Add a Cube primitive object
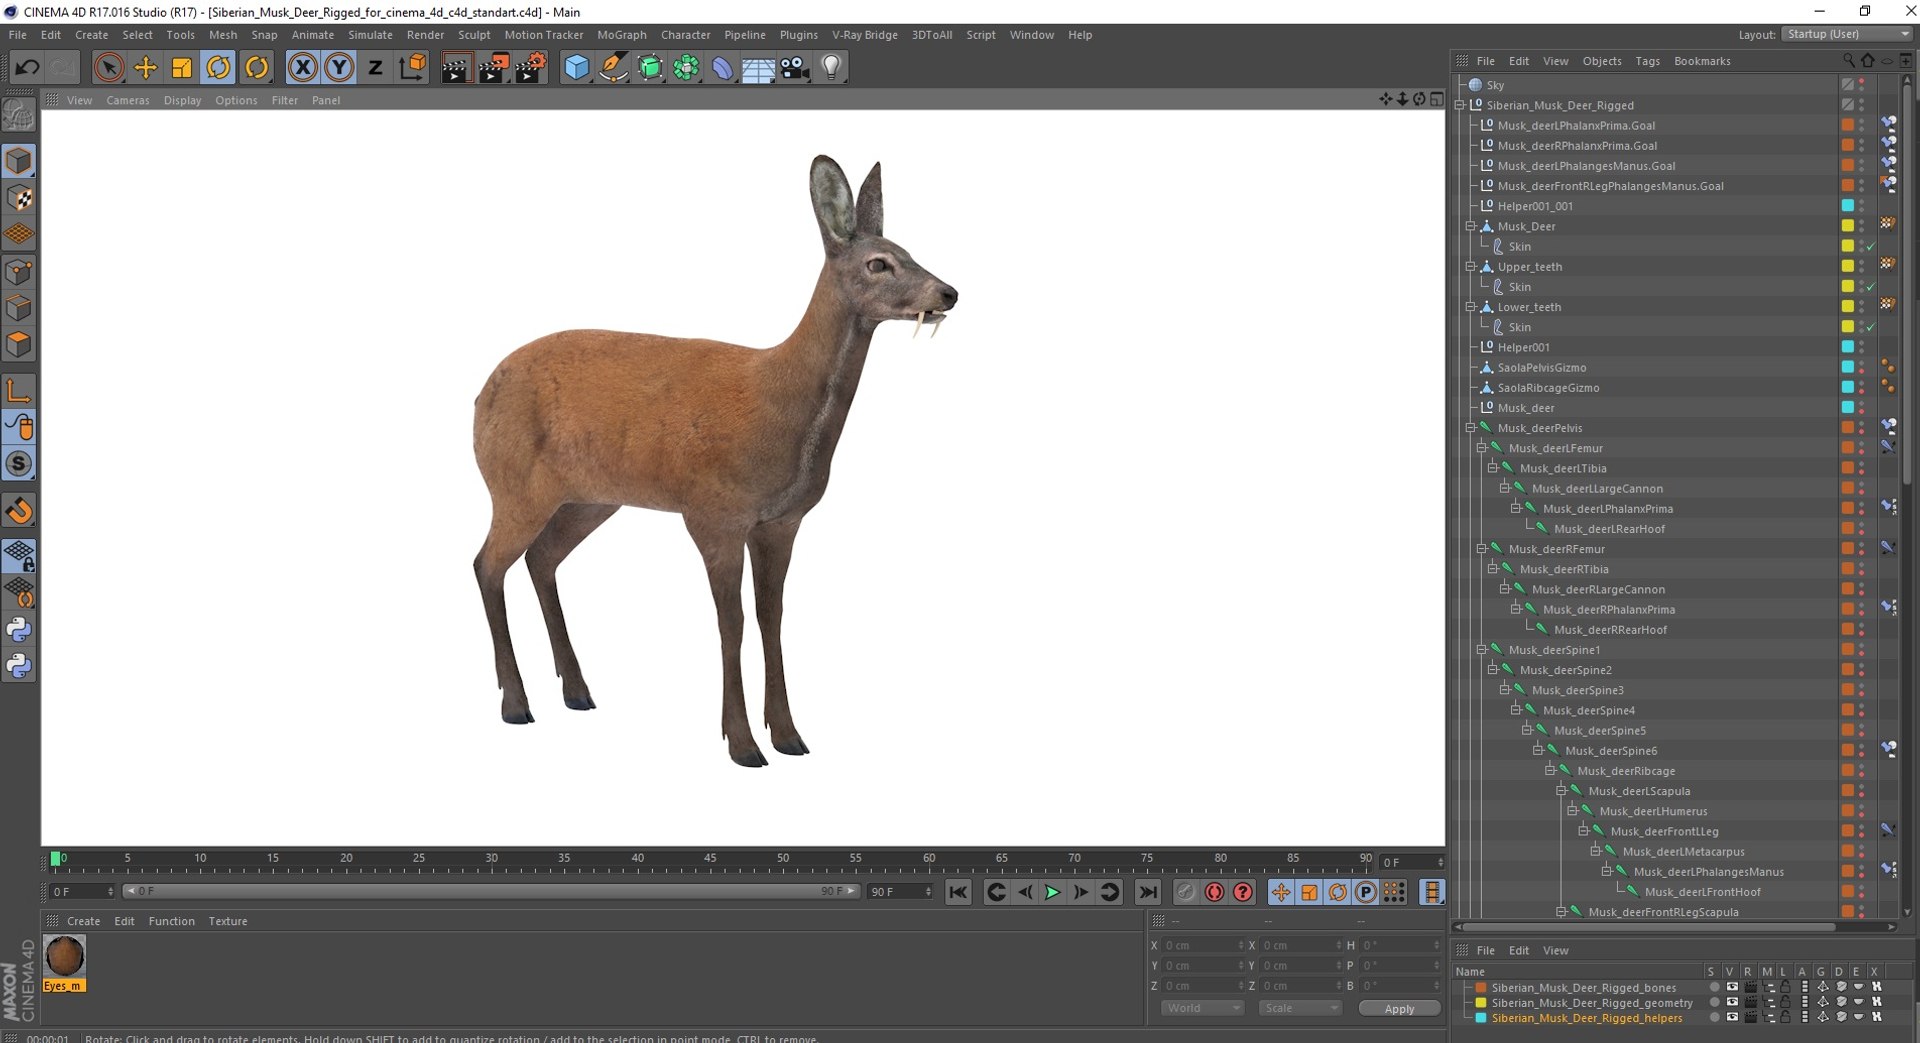This screenshot has width=1920, height=1043. pyautogui.click(x=577, y=68)
